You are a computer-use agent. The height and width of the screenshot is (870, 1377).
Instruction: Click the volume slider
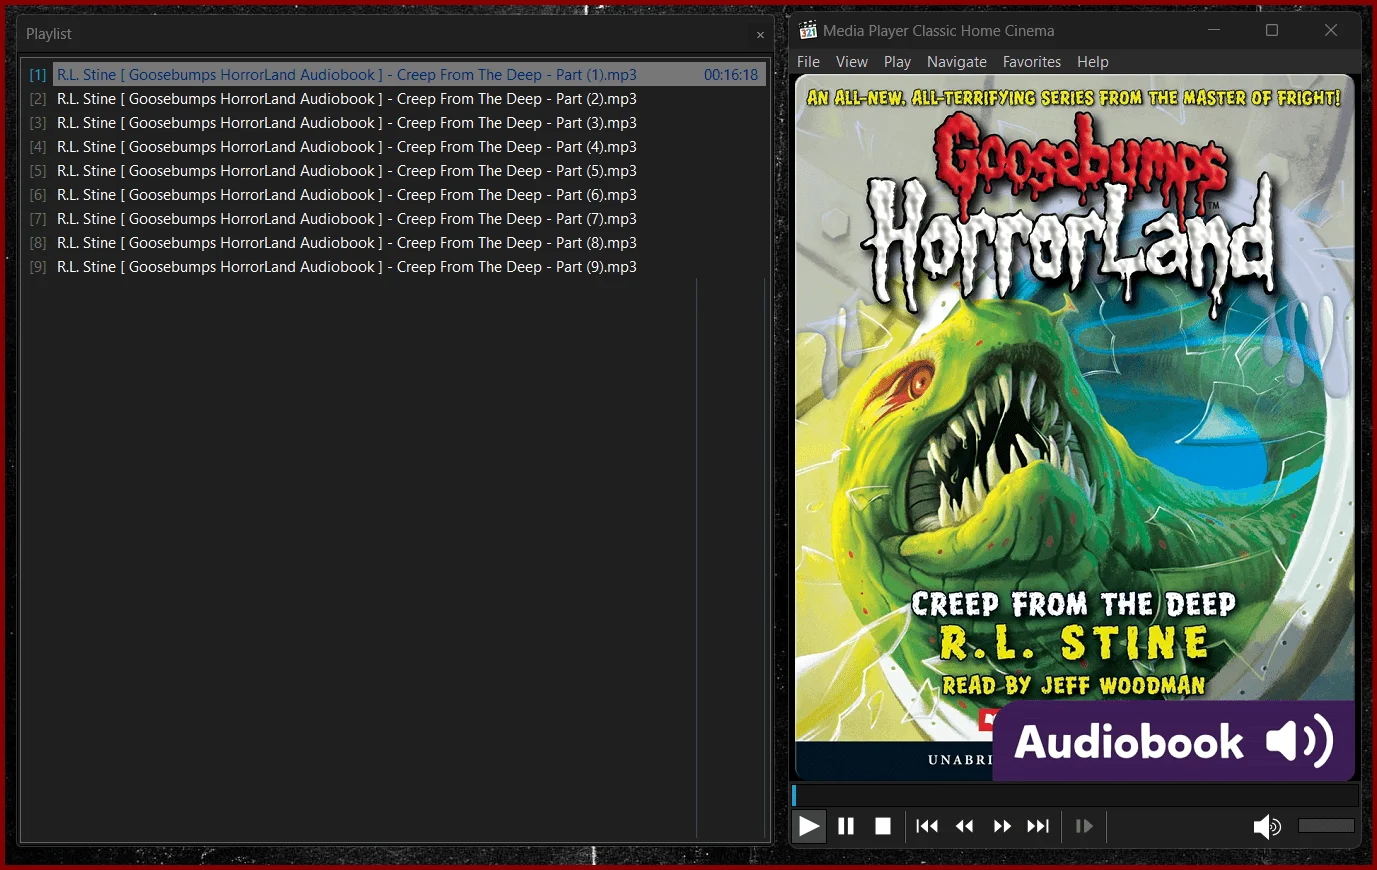tap(1326, 826)
